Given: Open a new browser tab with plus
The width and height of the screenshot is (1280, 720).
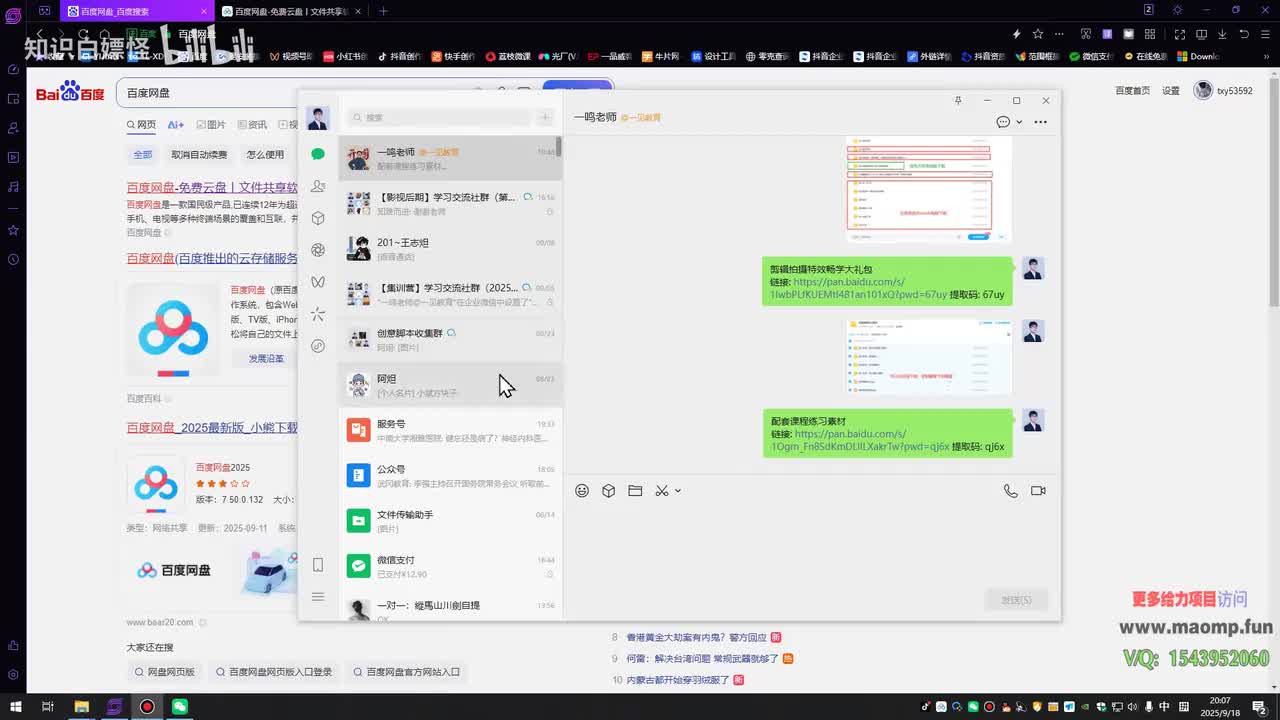Looking at the screenshot, I should [383, 11].
